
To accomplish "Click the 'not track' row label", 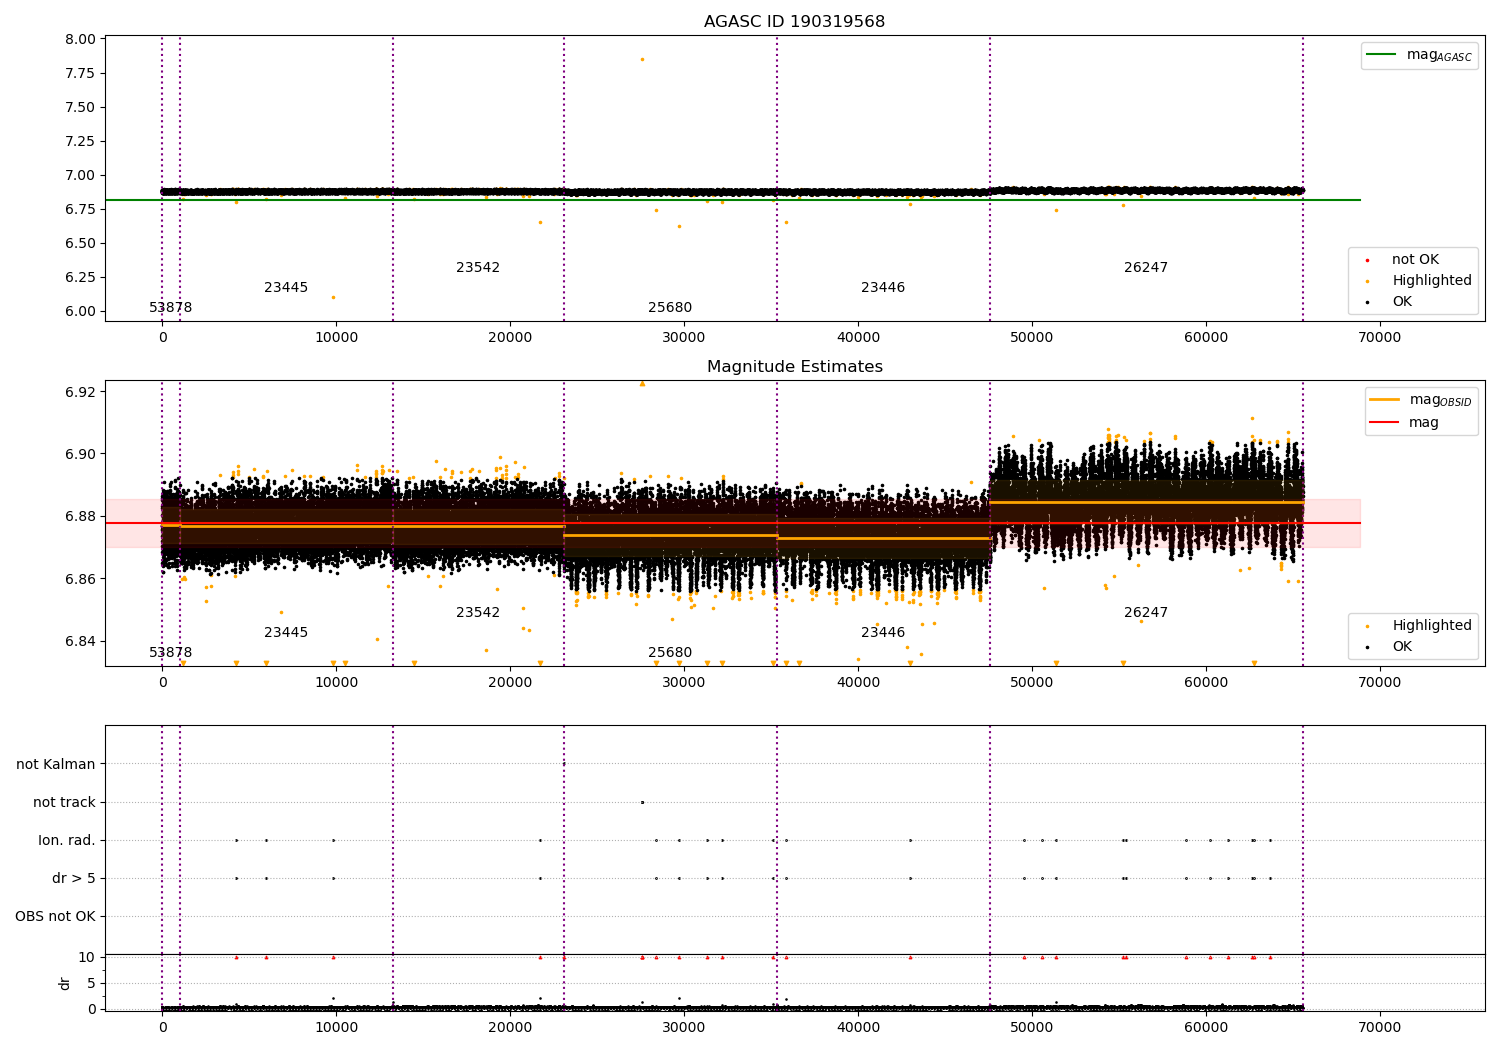I will [x=64, y=803].
